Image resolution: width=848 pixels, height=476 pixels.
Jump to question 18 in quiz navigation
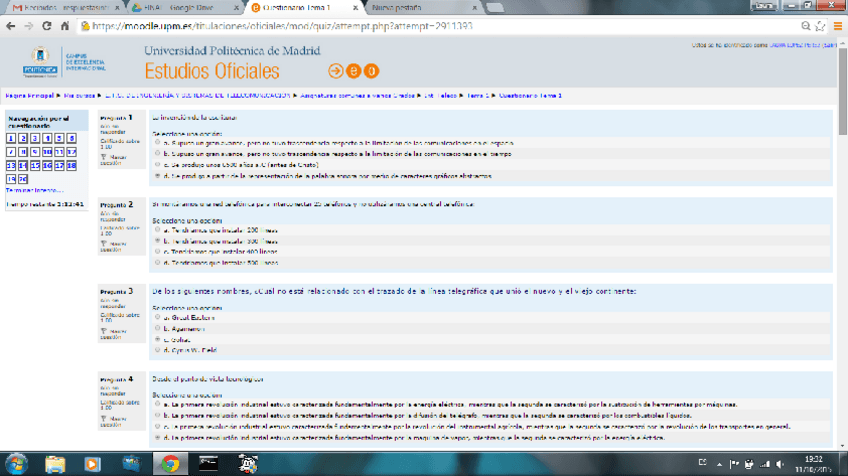(71, 166)
